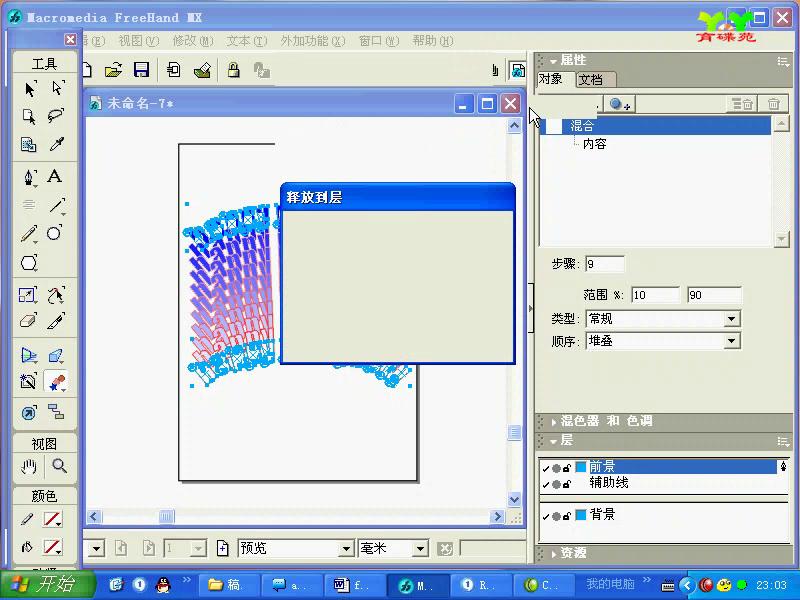Select the Ellipse tool

click(55, 233)
